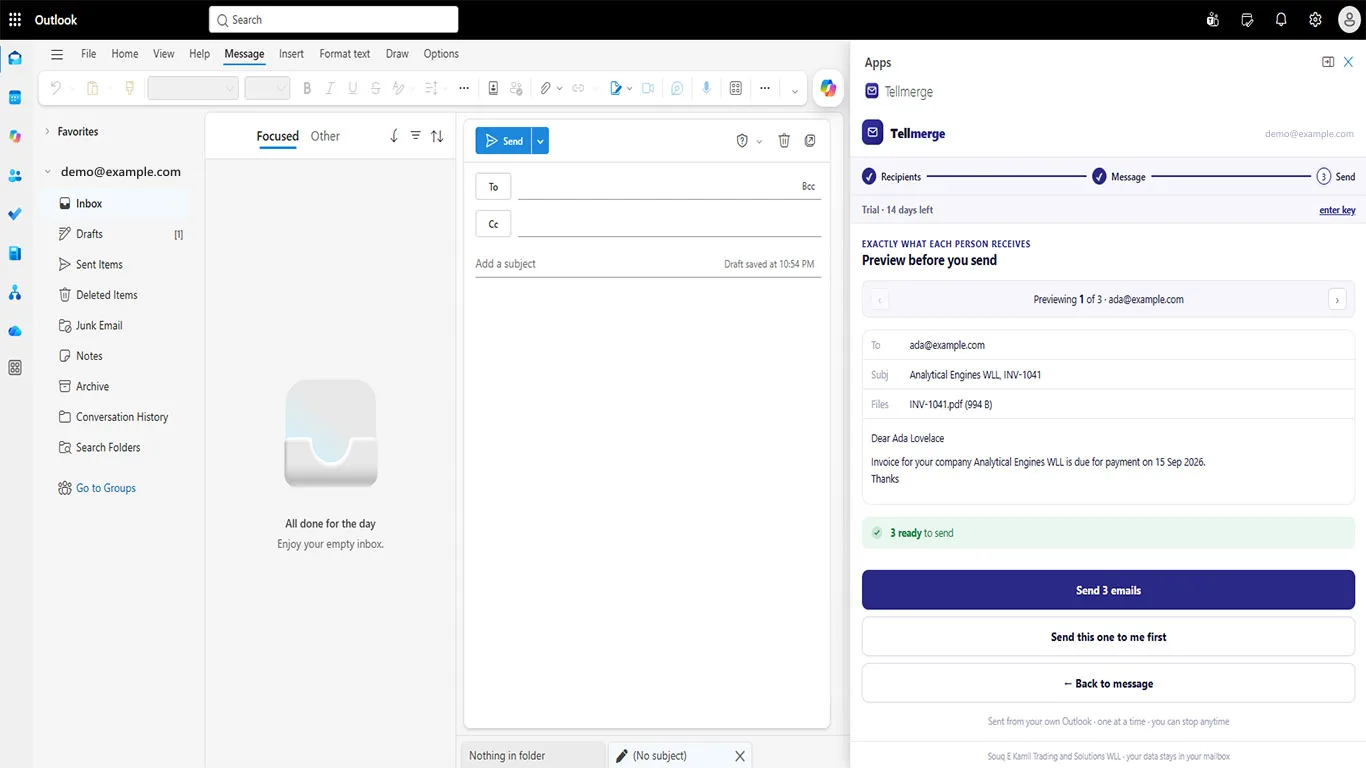Open the account profile avatar

pyautogui.click(x=1349, y=20)
